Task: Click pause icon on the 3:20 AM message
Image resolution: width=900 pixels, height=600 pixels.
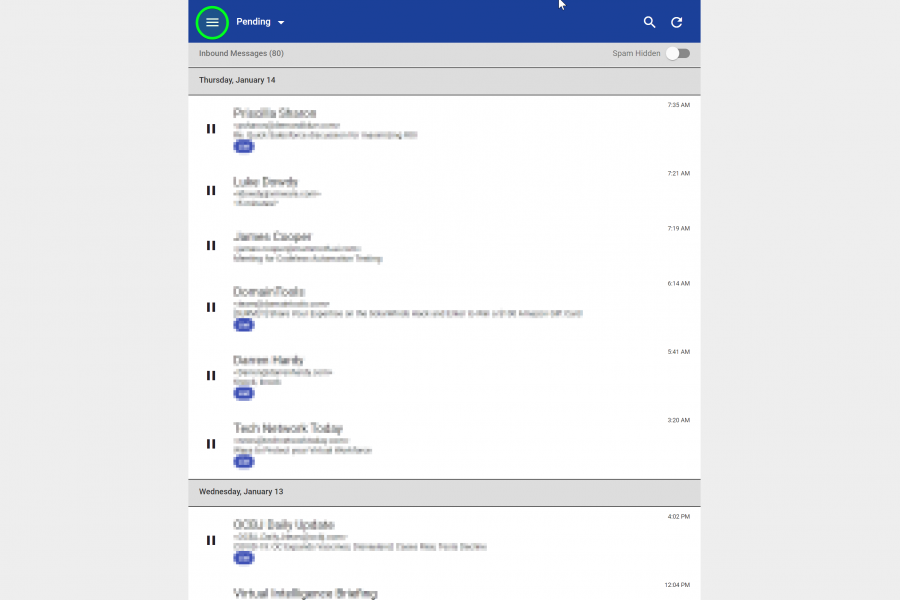Action: pos(211,444)
